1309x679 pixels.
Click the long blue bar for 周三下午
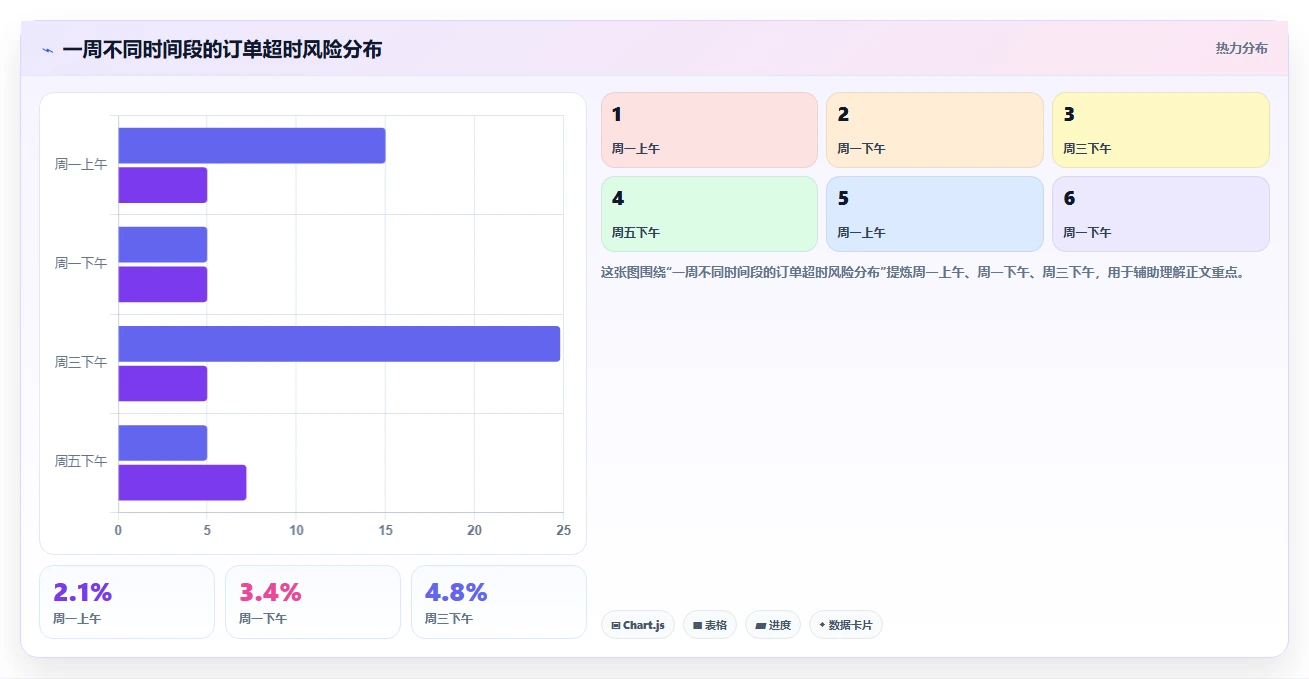(339, 344)
